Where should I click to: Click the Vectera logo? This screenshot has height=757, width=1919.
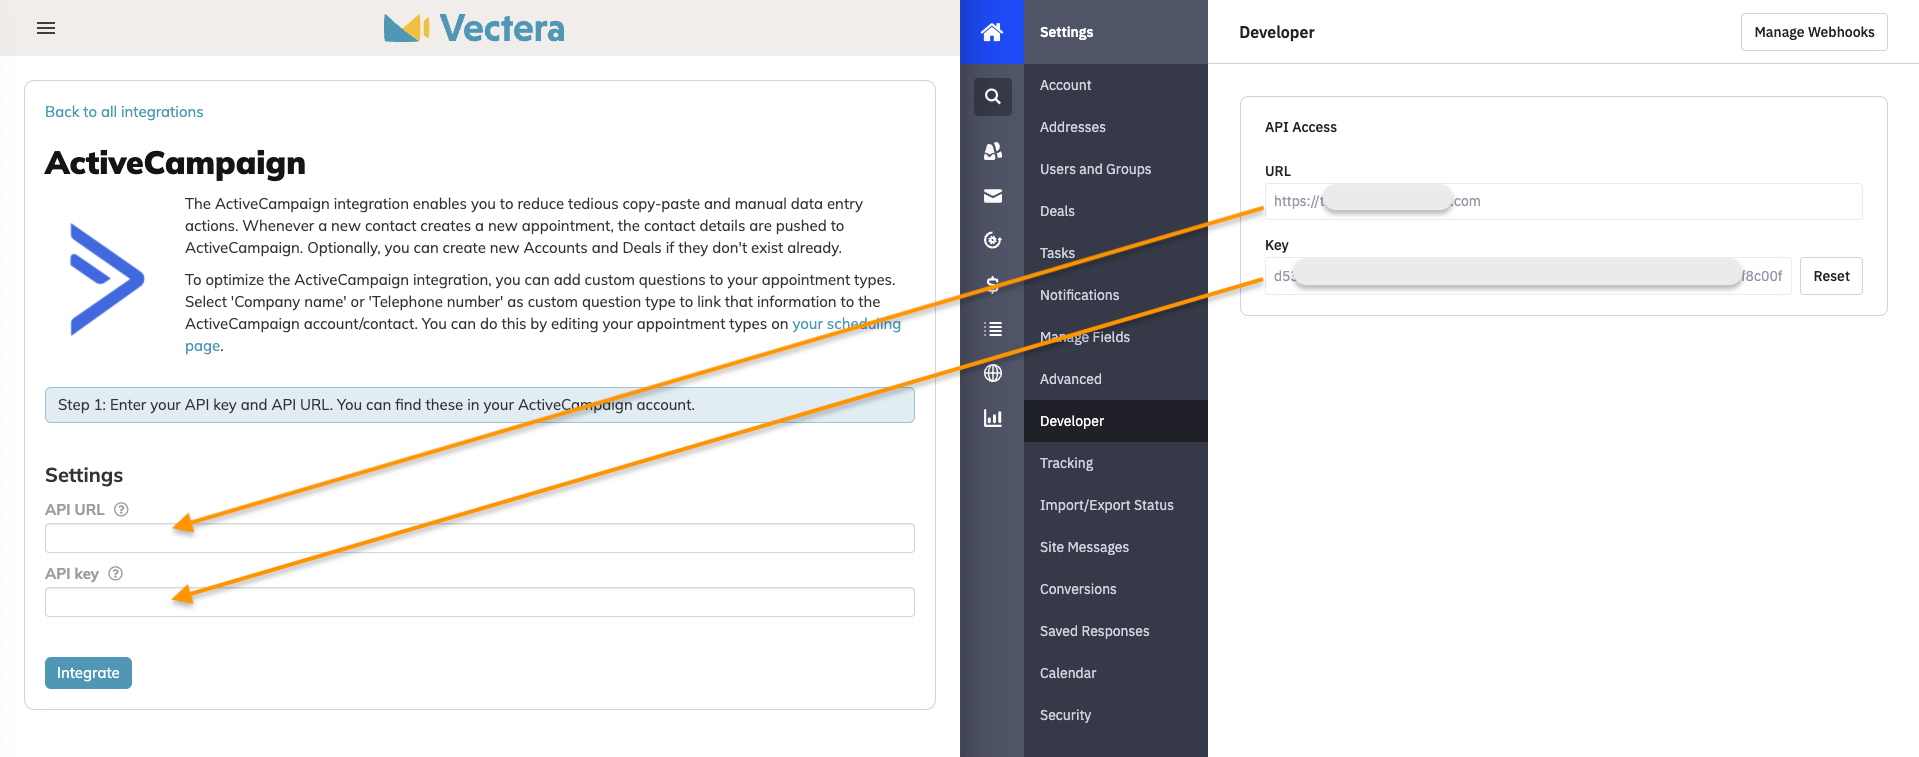click(x=474, y=28)
